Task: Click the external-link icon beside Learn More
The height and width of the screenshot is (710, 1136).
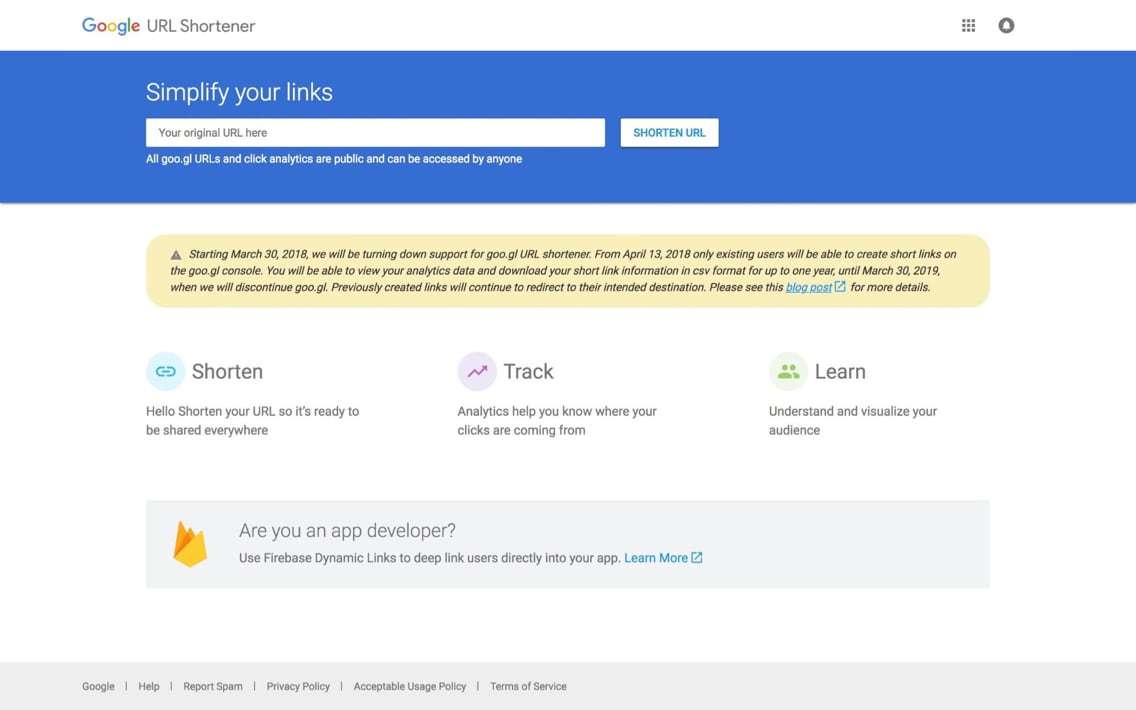Action: point(698,557)
